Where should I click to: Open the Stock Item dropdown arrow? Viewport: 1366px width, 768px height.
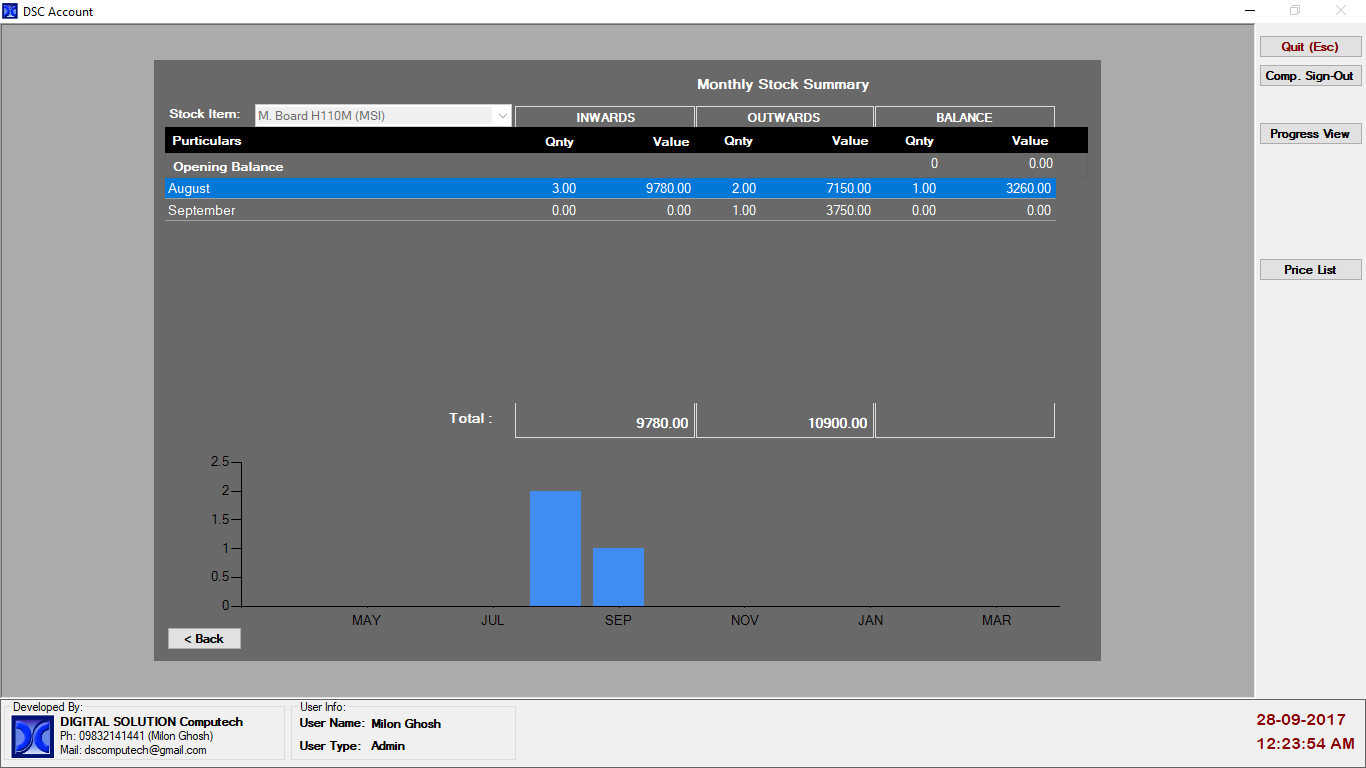tap(502, 116)
